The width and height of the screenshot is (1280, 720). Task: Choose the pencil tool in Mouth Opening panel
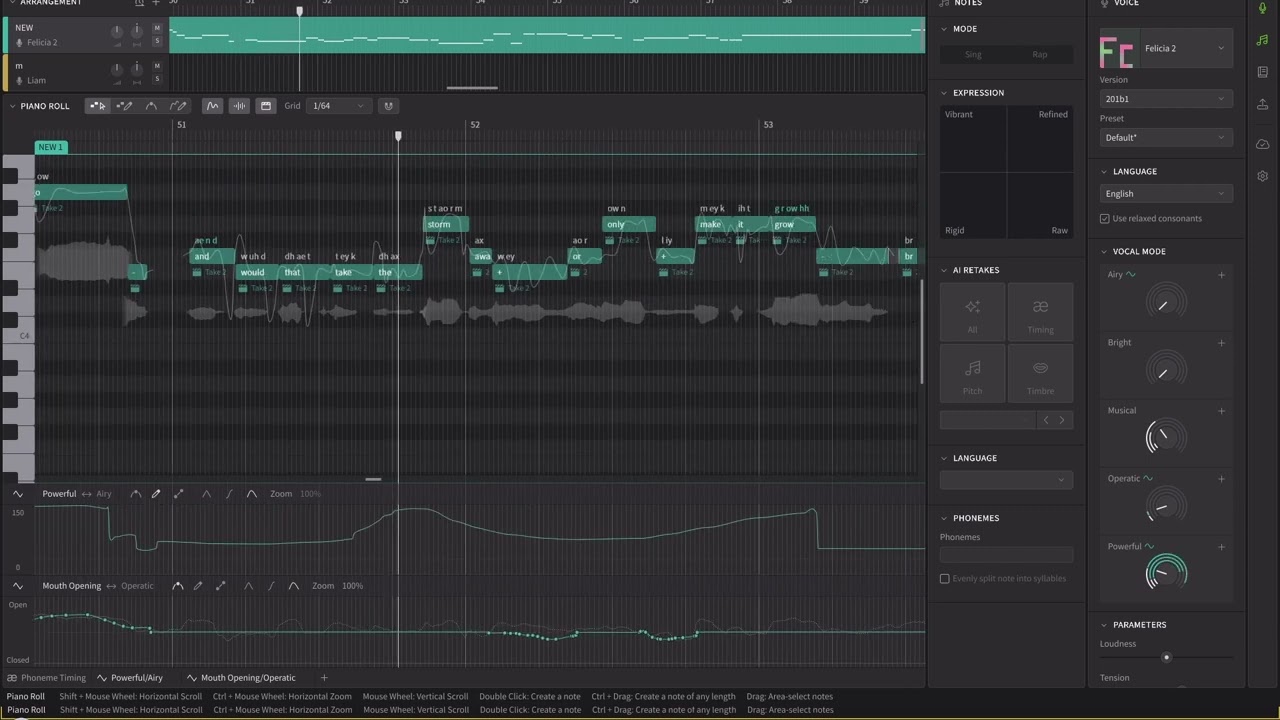click(x=198, y=586)
